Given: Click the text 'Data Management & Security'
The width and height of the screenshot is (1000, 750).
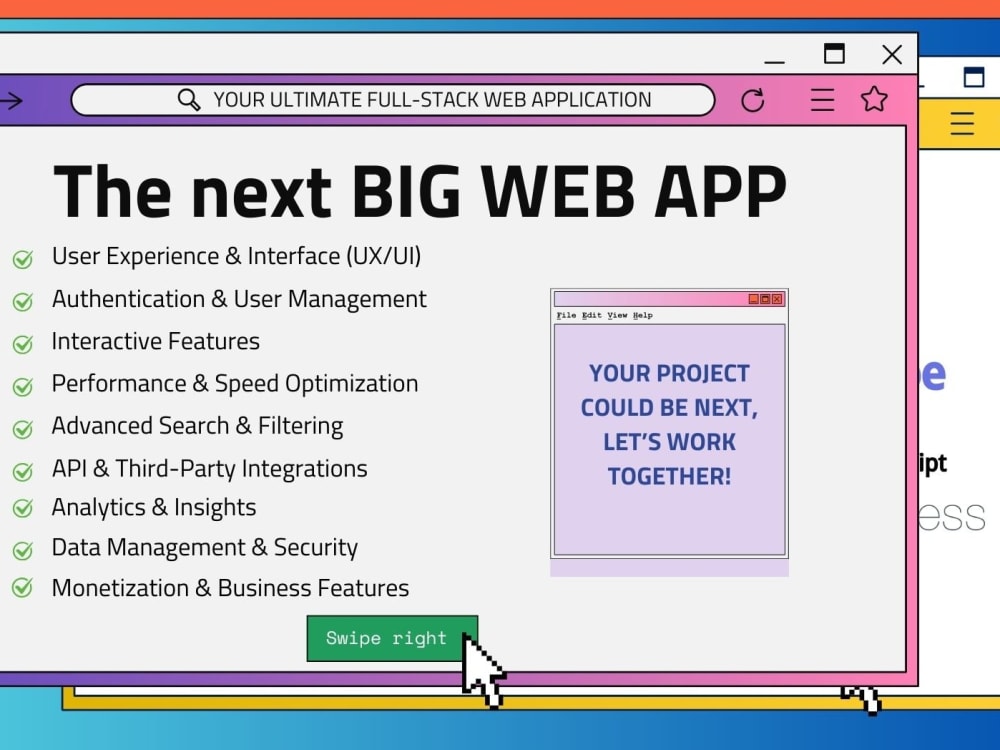Looking at the screenshot, I should tap(205, 548).
